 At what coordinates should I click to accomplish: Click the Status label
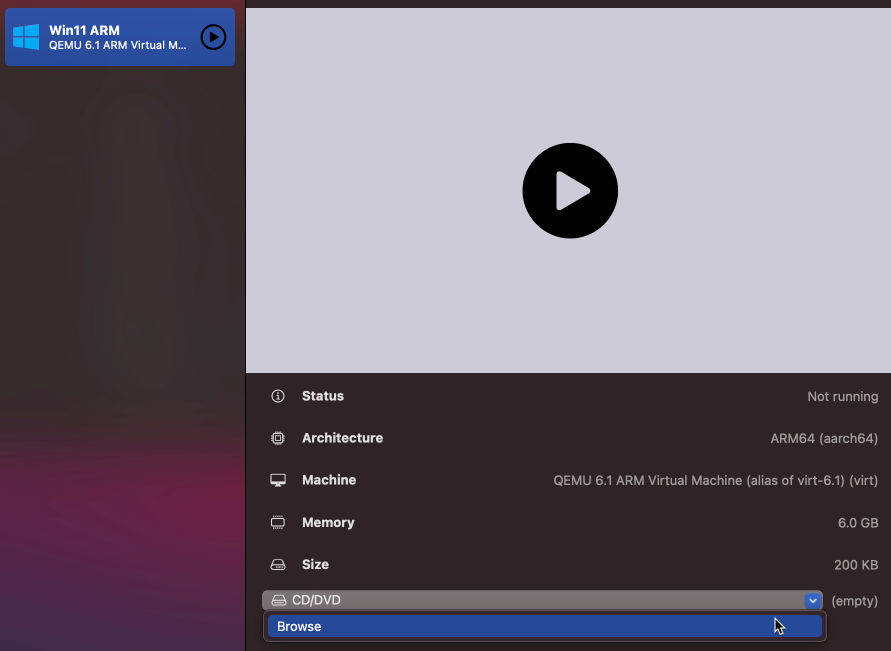[x=323, y=396]
